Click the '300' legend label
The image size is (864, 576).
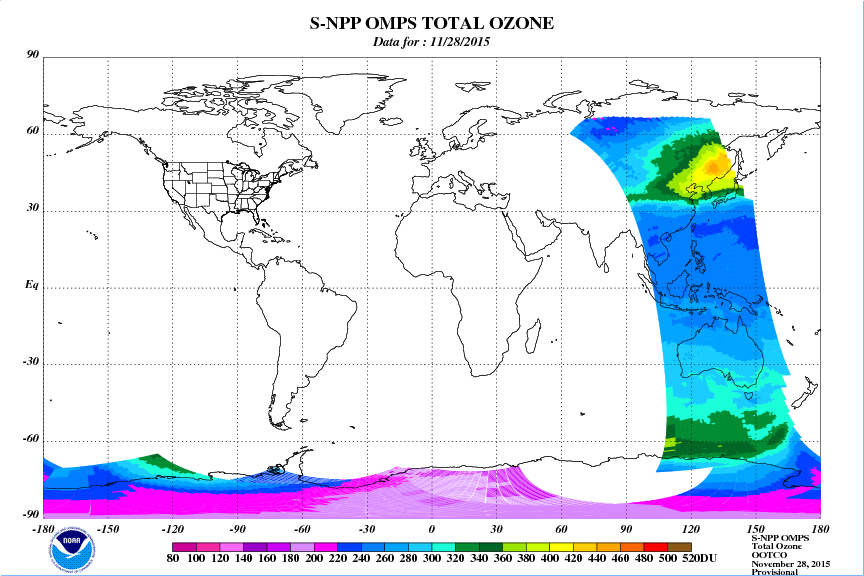431,558
